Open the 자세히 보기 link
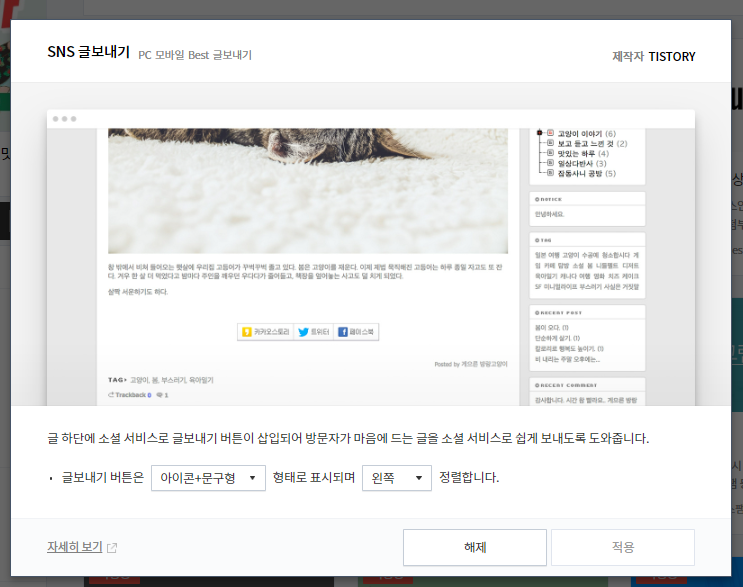Image resolution: width=743 pixels, height=587 pixels. tap(75, 547)
